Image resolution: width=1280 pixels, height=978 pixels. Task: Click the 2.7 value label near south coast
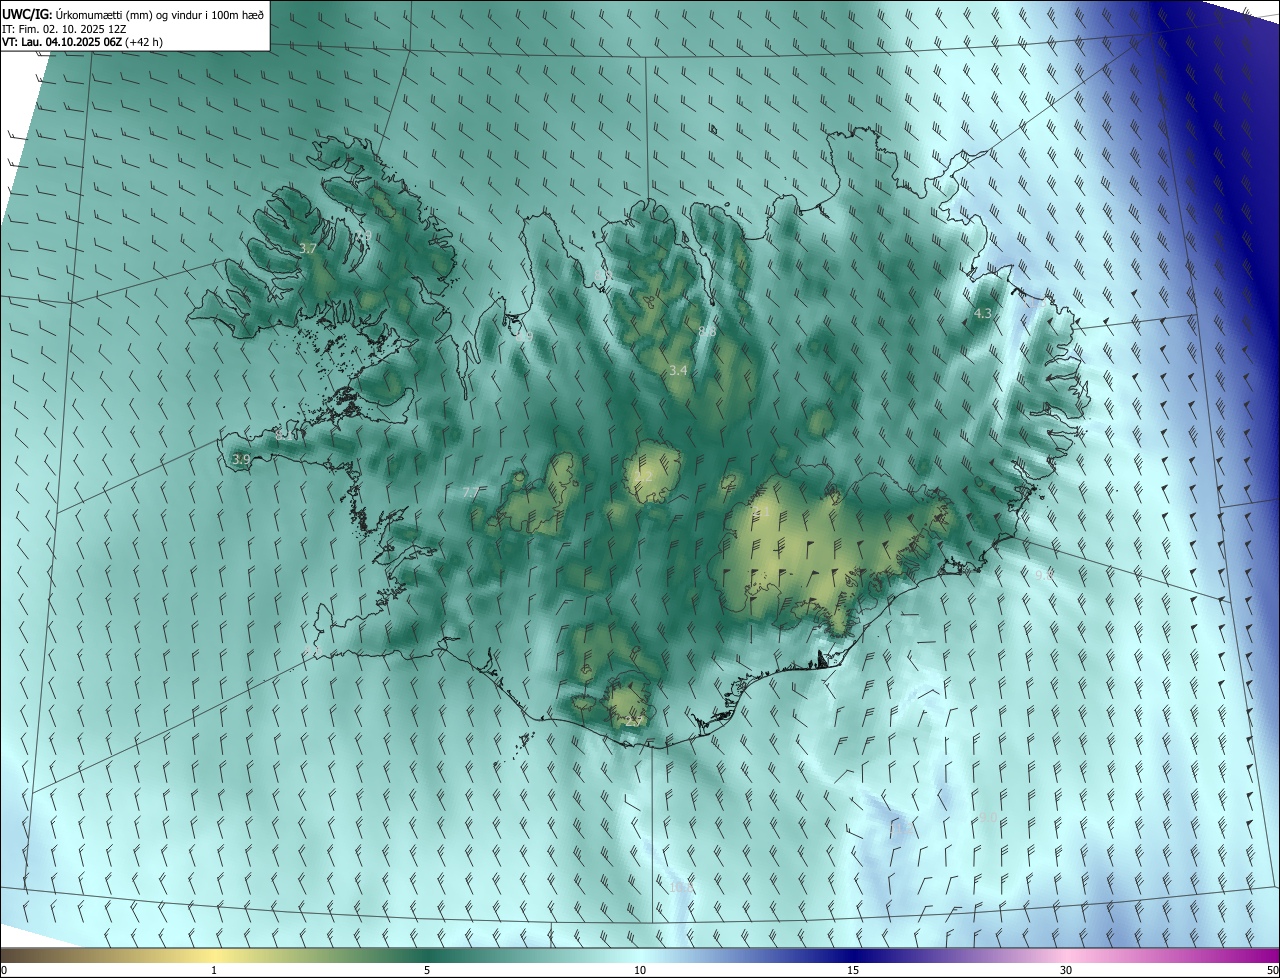[634, 721]
